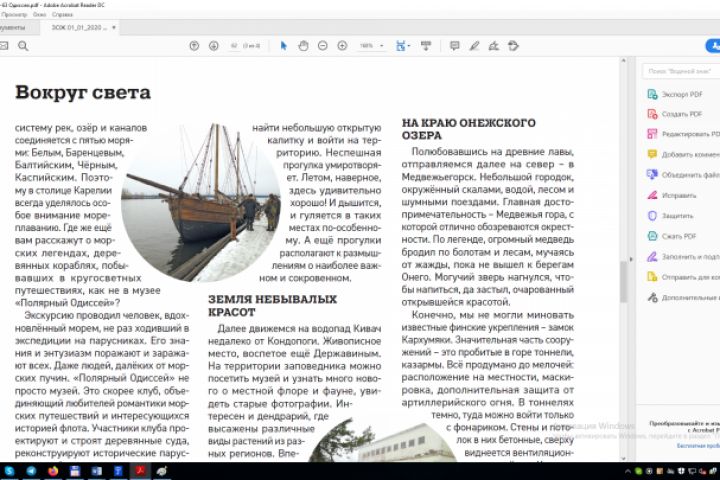This screenshot has width=720, height=480.
Task: Open Экспорт PDF in tools panel
Action: point(675,94)
